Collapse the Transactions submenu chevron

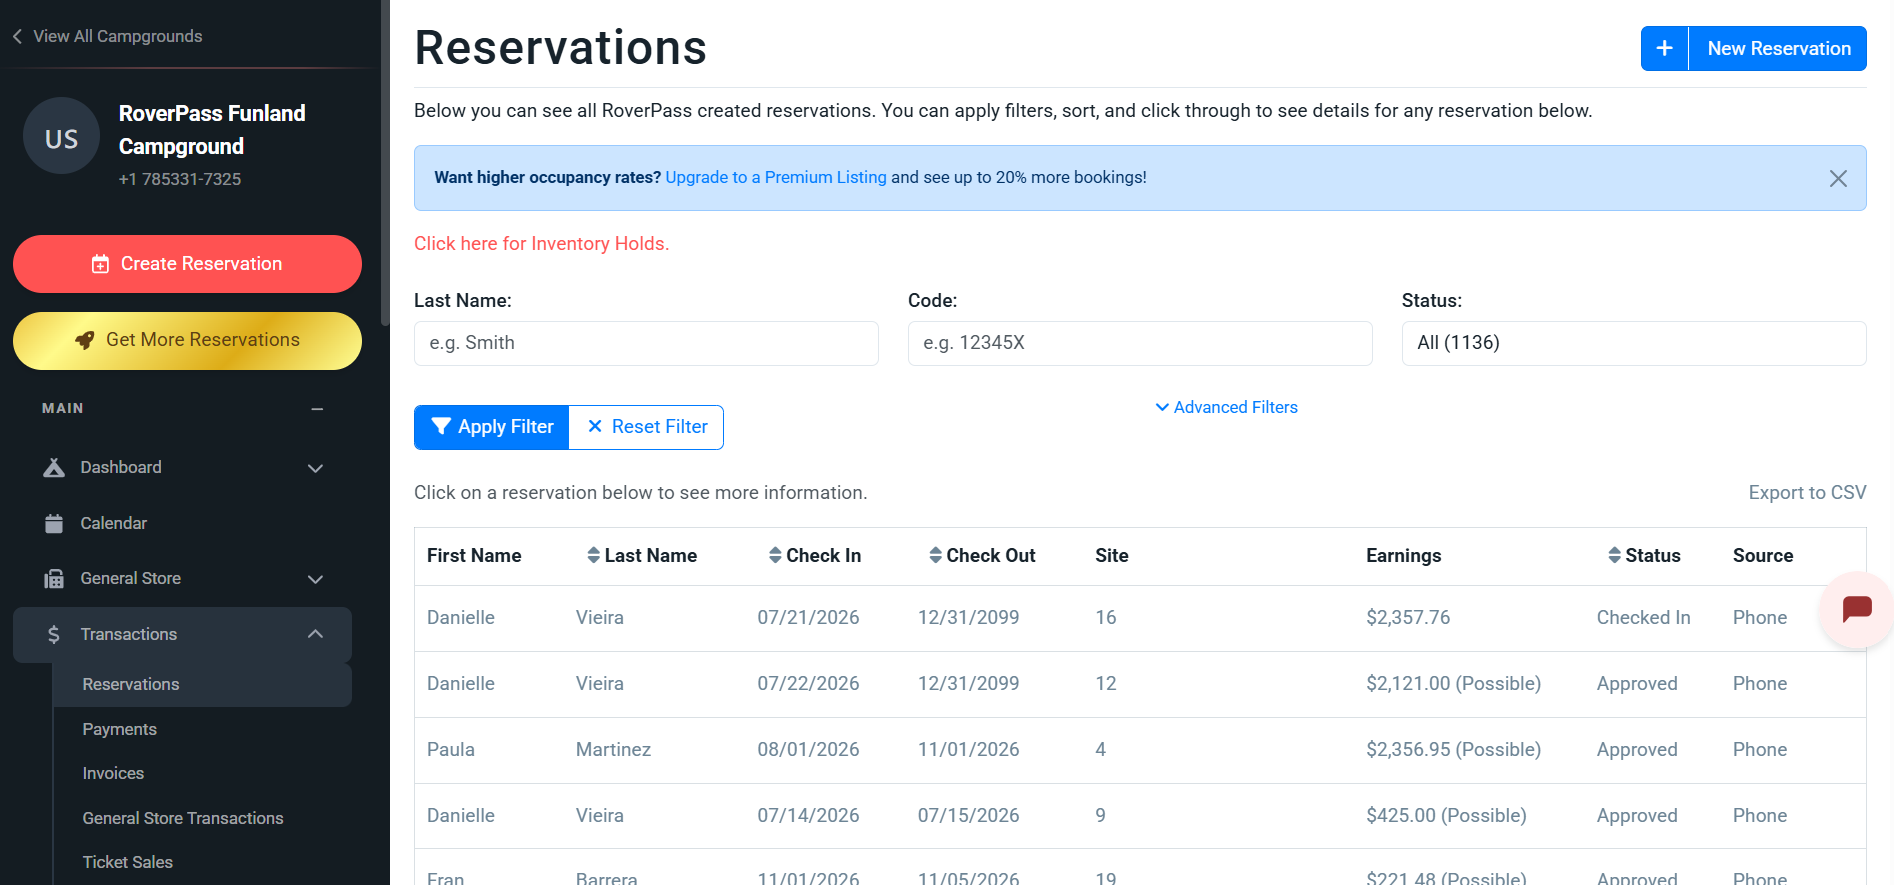coord(315,634)
